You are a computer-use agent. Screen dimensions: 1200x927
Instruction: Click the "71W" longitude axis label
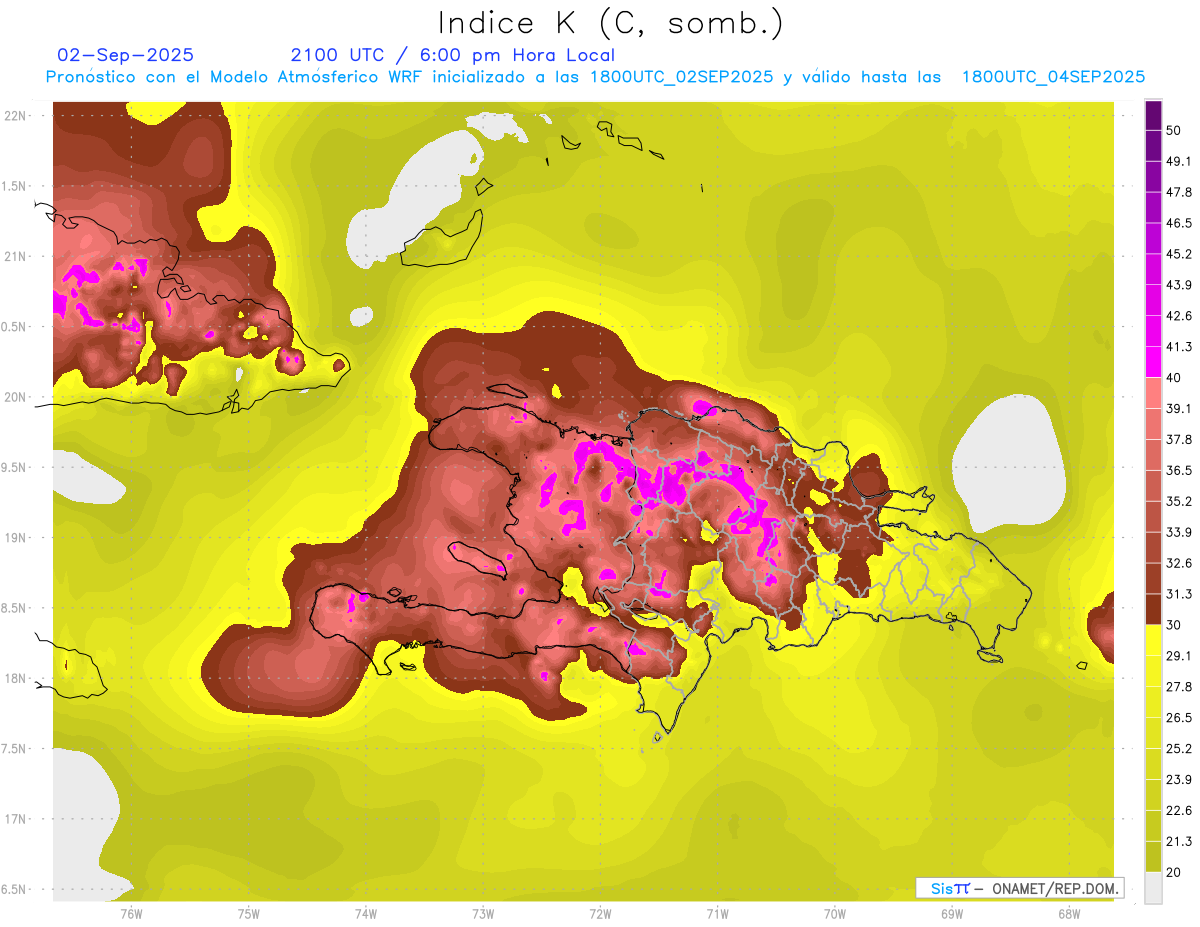point(717,914)
